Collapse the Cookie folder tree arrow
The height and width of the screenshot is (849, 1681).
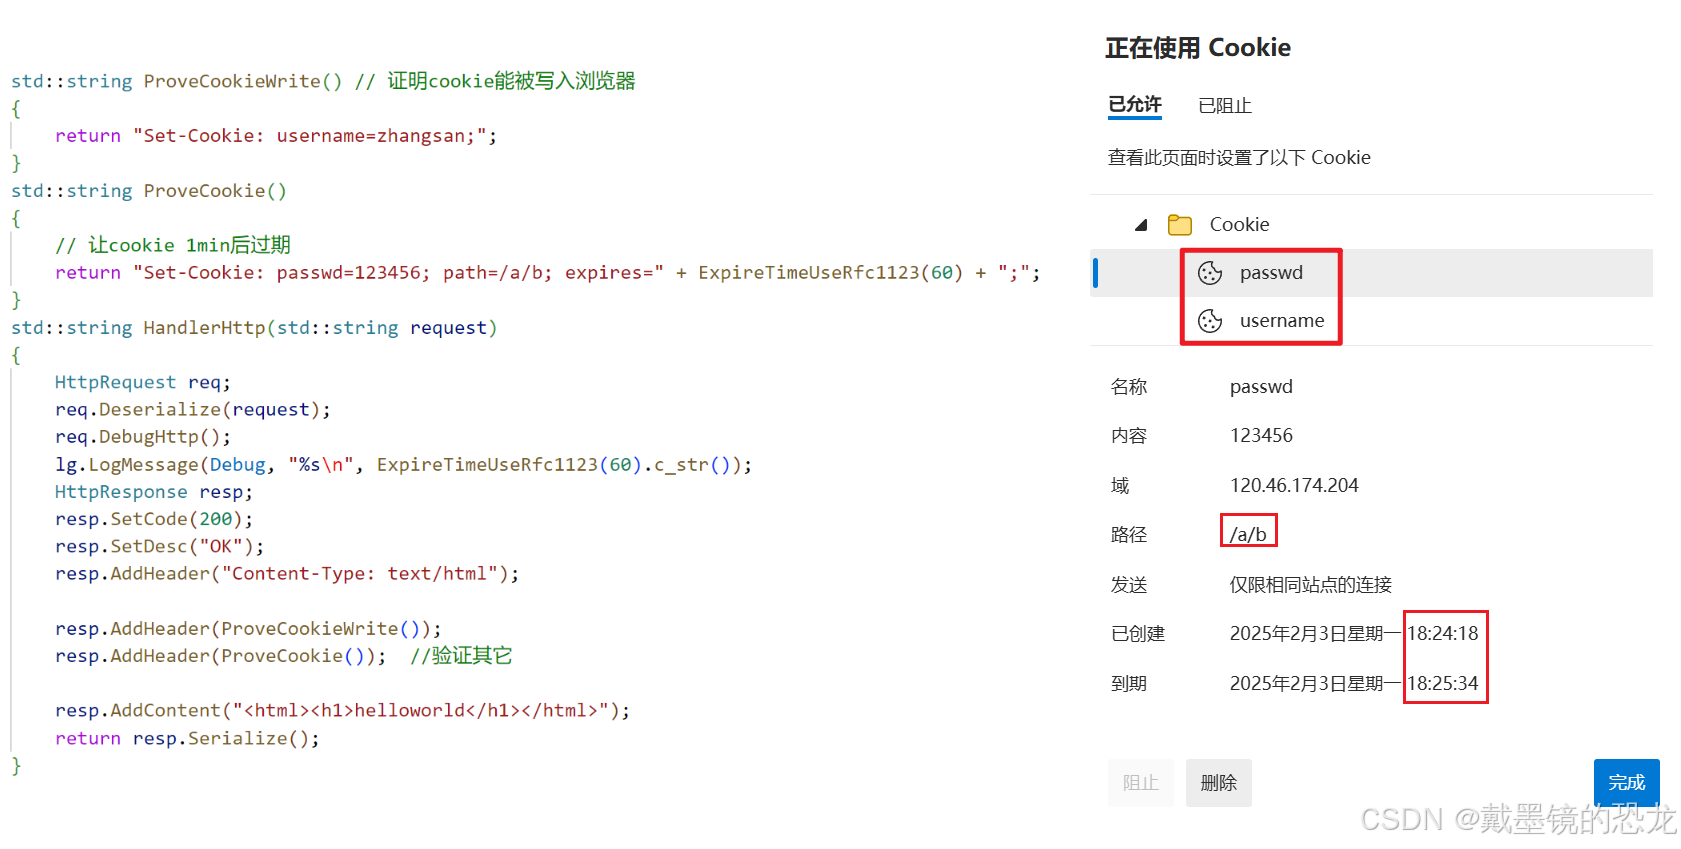(x=1140, y=225)
